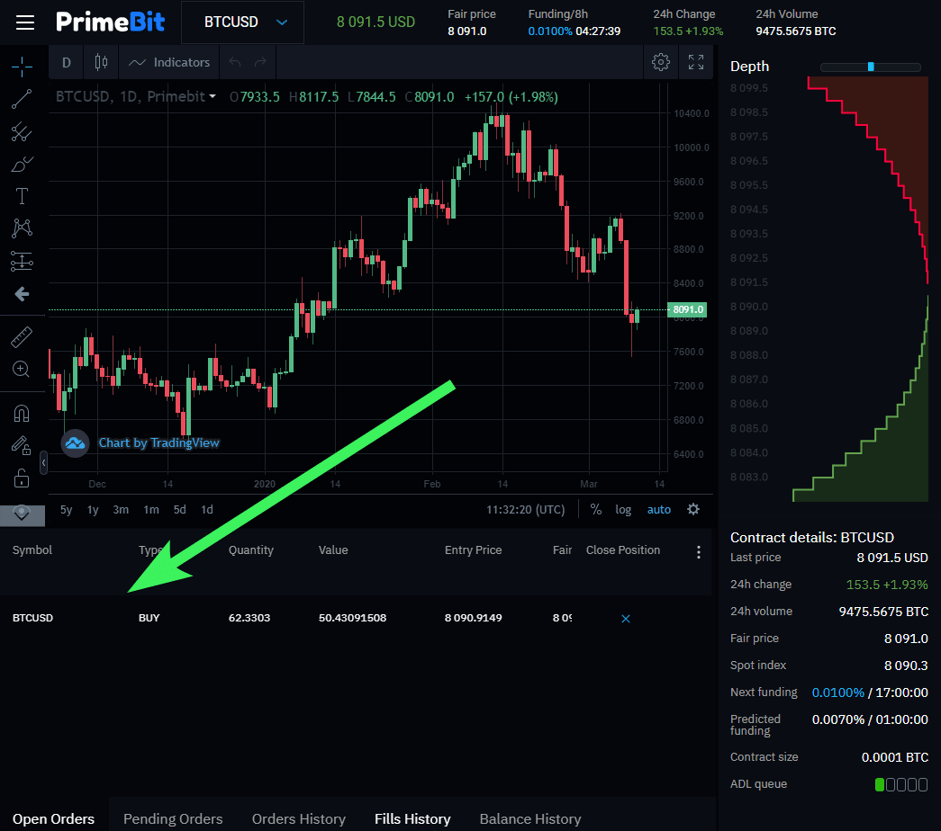Set chart range to 1m

tap(151, 509)
